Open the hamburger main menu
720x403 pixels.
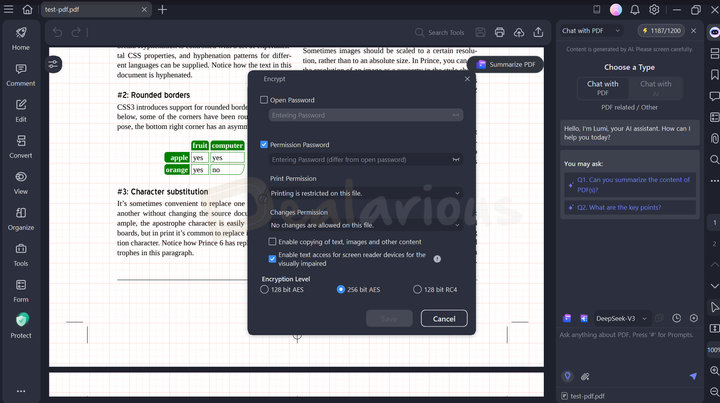tap(8, 9)
